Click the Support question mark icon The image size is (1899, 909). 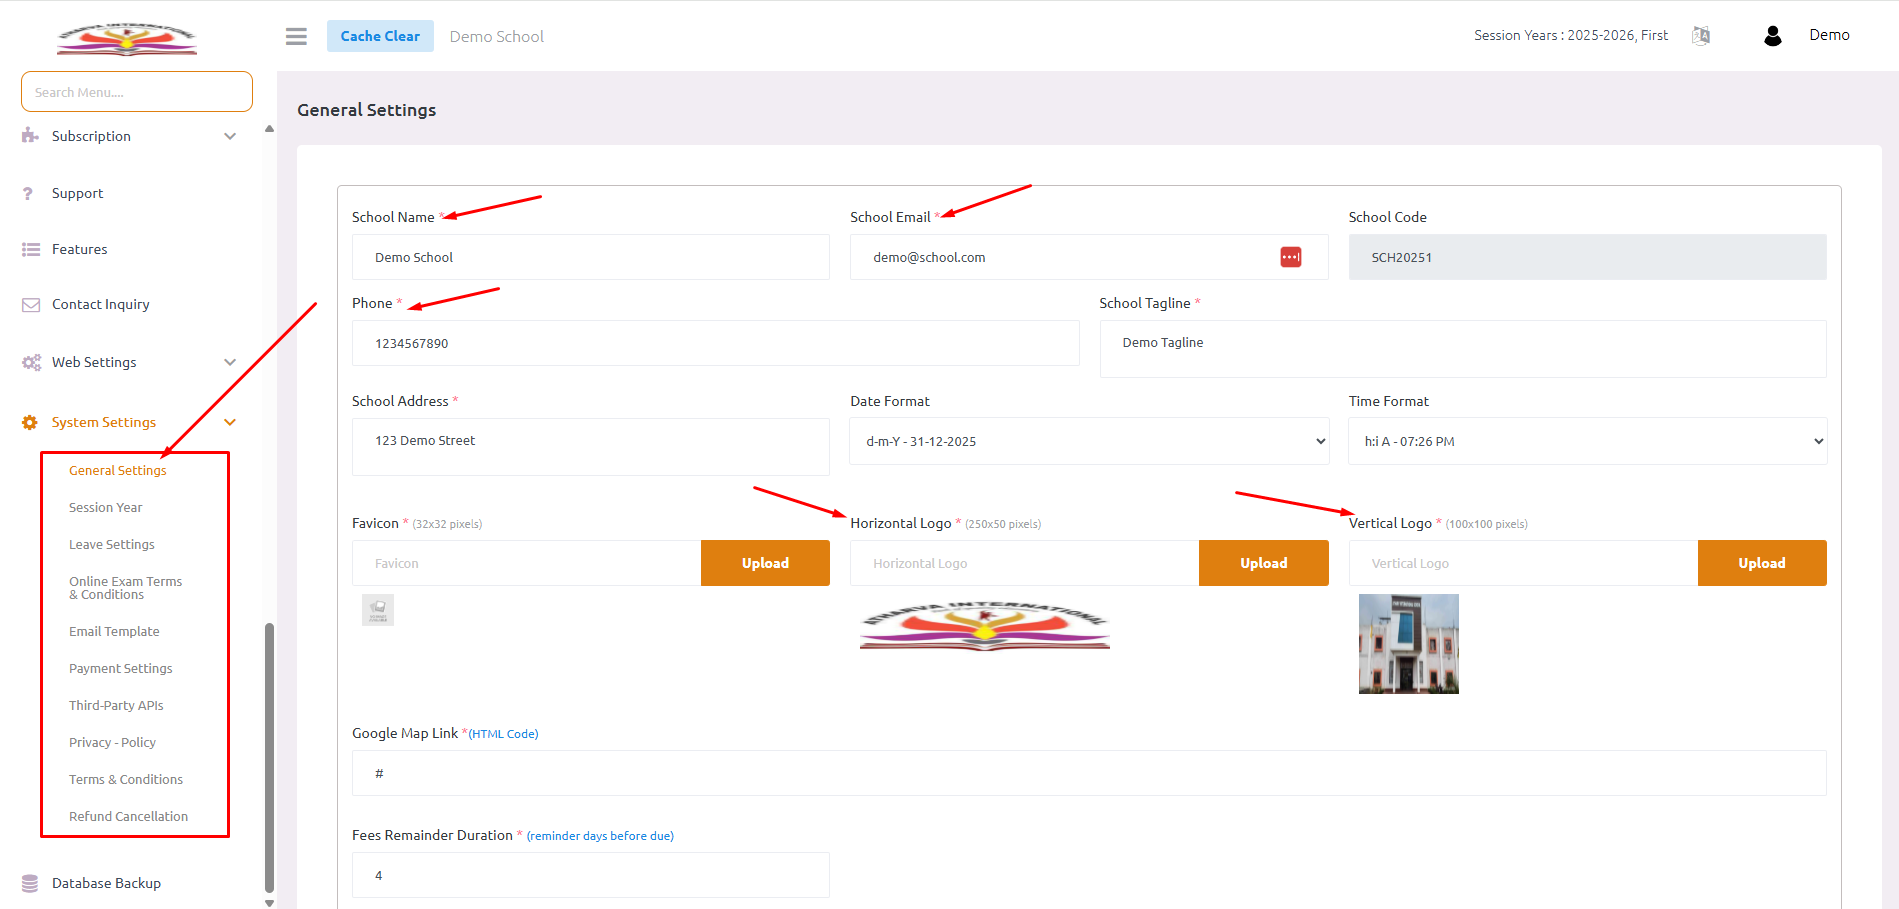pyautogui.click(x=30, y=193)
